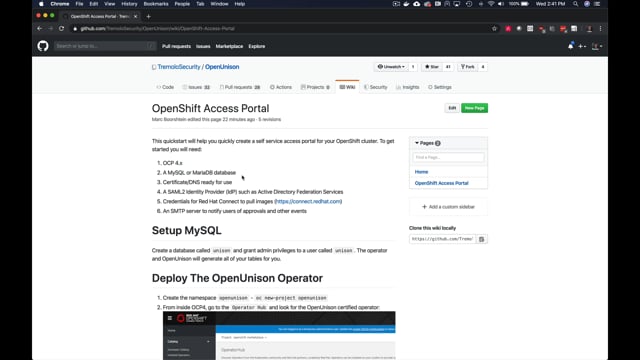The height and width of the screenshot is (360, 640).
Task: Click the GitHub search field
Action: [105, 46]
